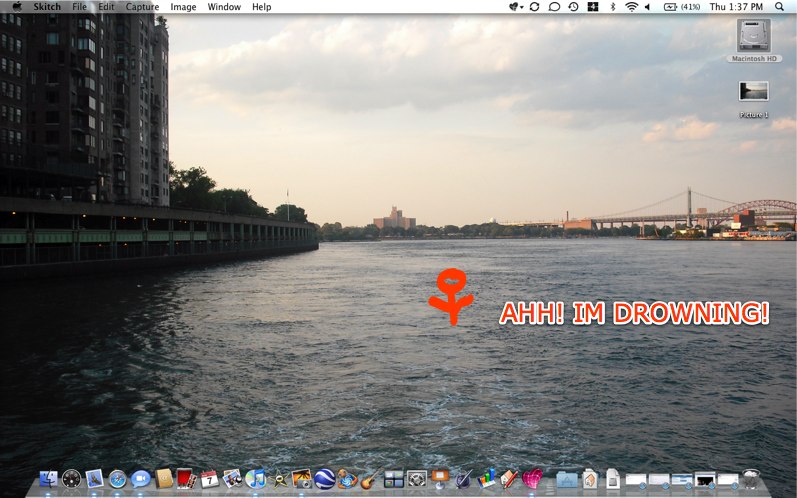Open iPhoto from the Dock
This screenshot has height=498, width=797.
(x=302, y=479)
